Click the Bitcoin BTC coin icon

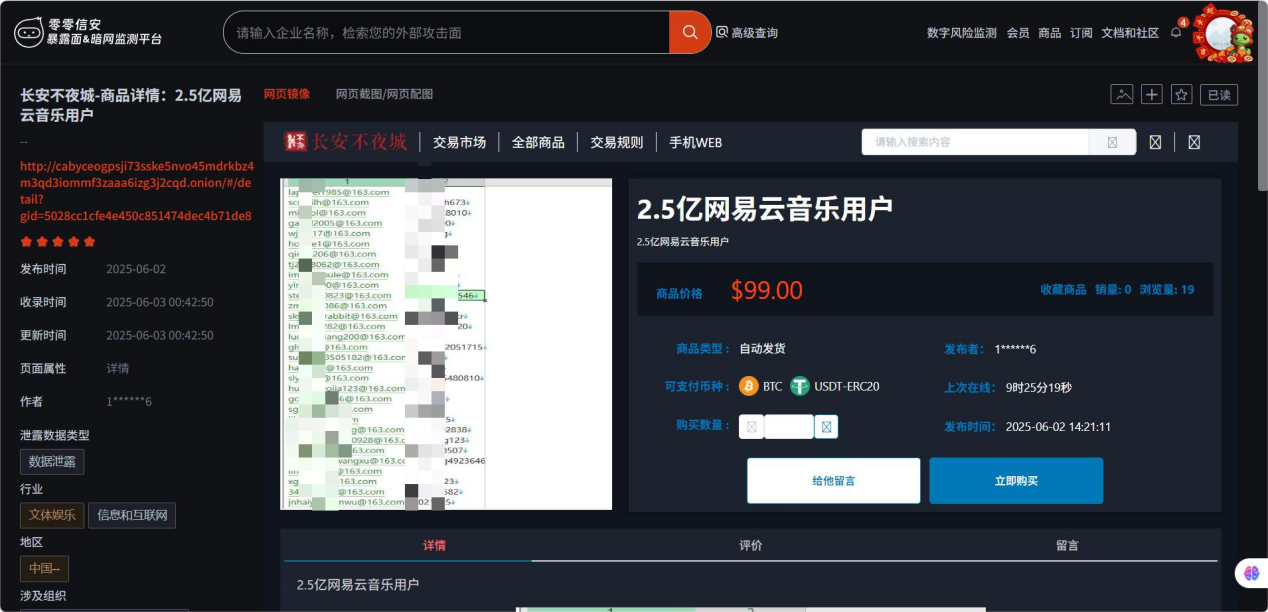748,386
